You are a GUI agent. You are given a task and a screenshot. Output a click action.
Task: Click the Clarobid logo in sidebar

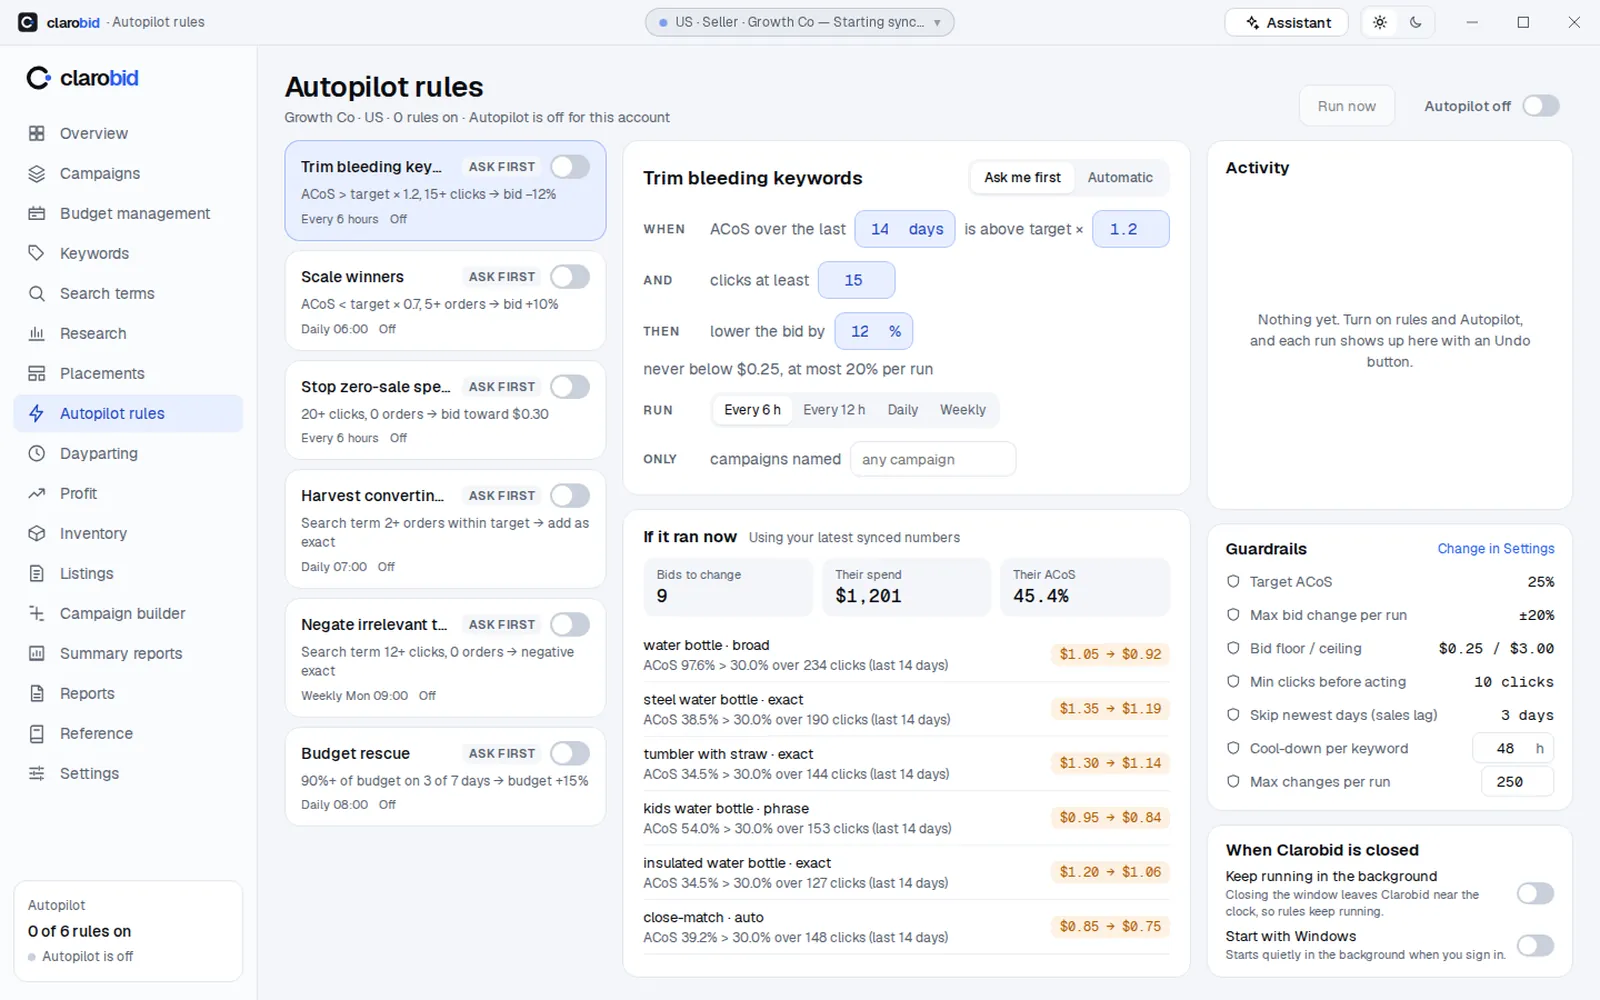[83, 78]
